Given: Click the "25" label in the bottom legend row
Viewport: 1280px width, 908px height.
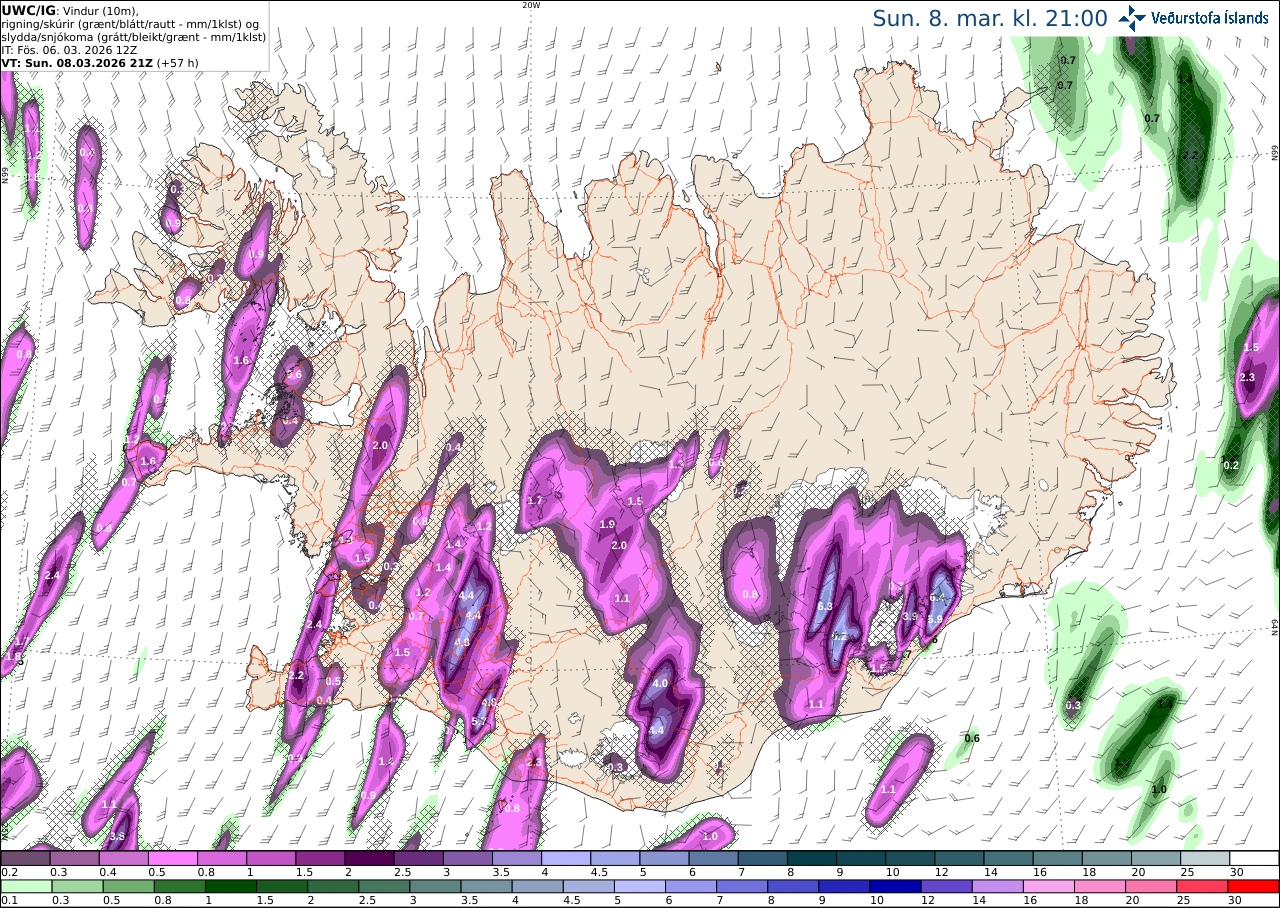Looking at the screenshot, I should (x=1186, y=900).
